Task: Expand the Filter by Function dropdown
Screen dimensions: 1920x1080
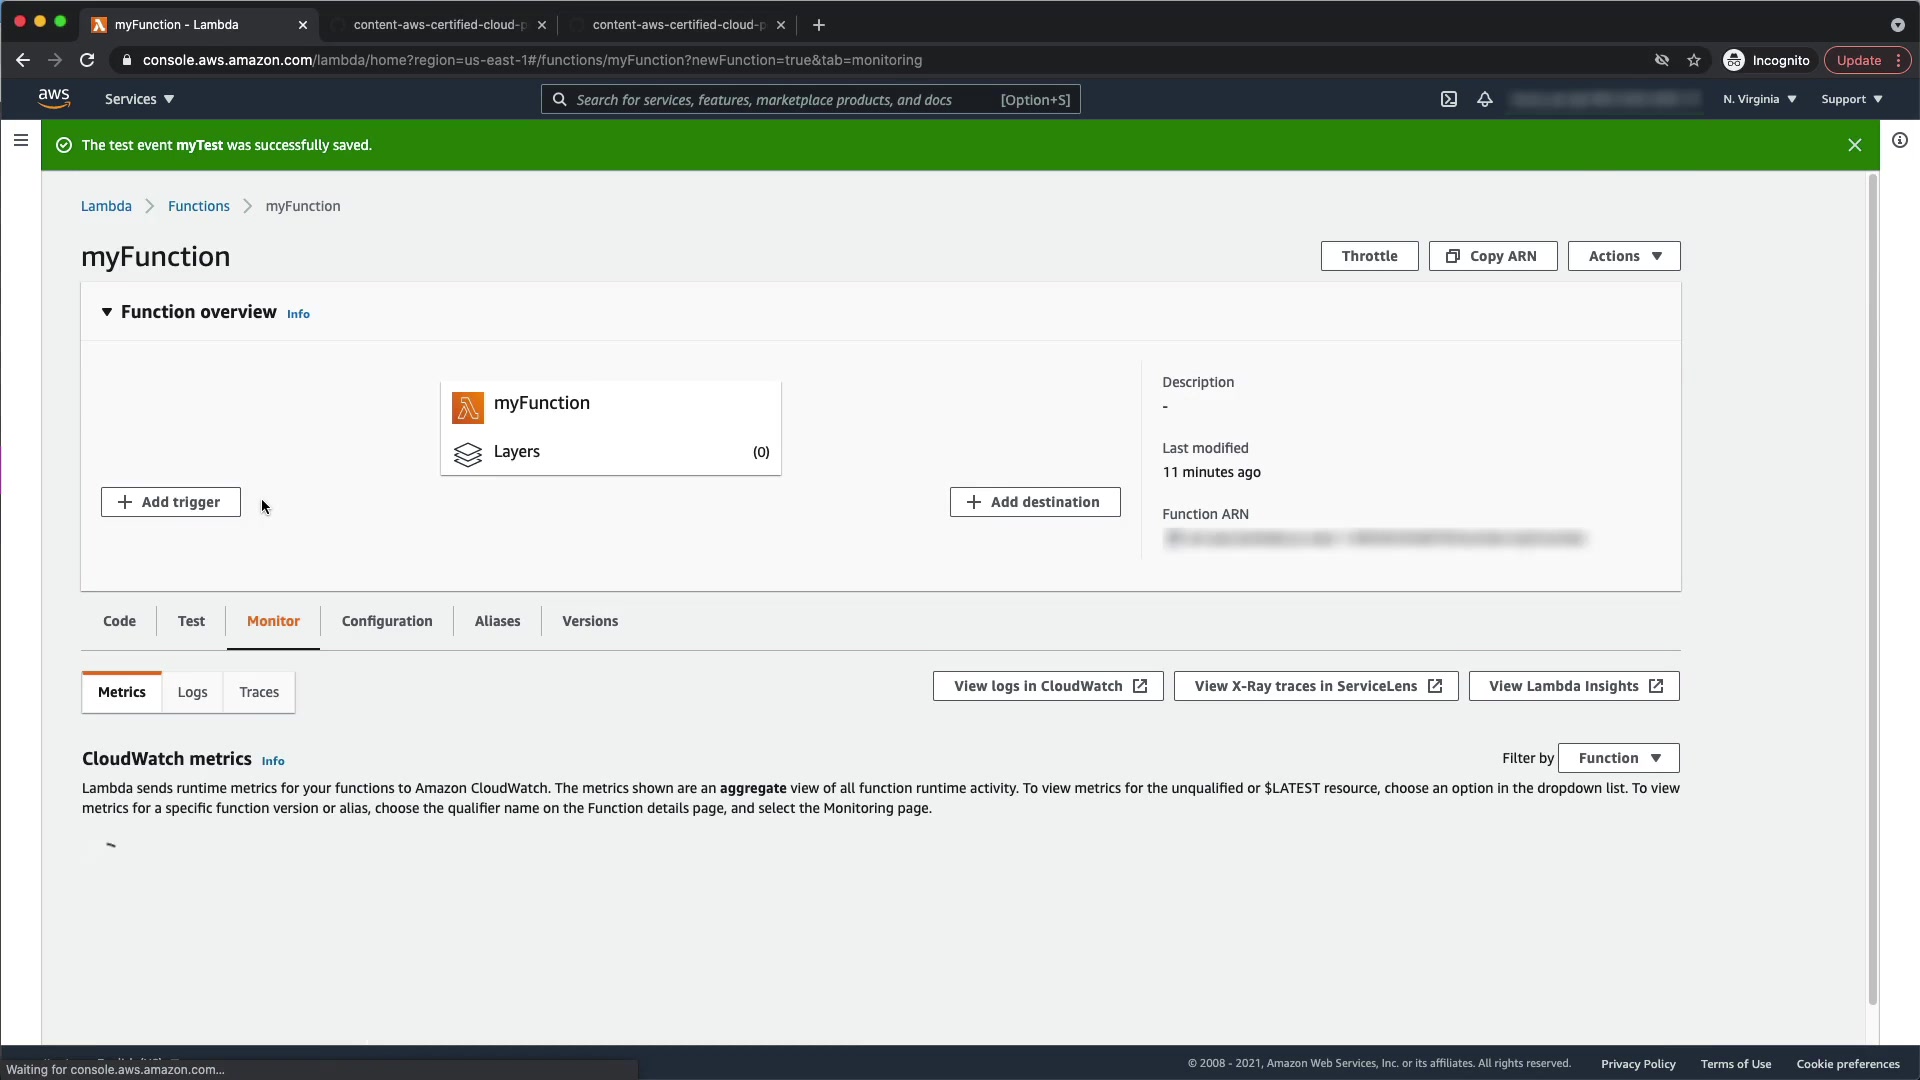Action: (1618, 758)
